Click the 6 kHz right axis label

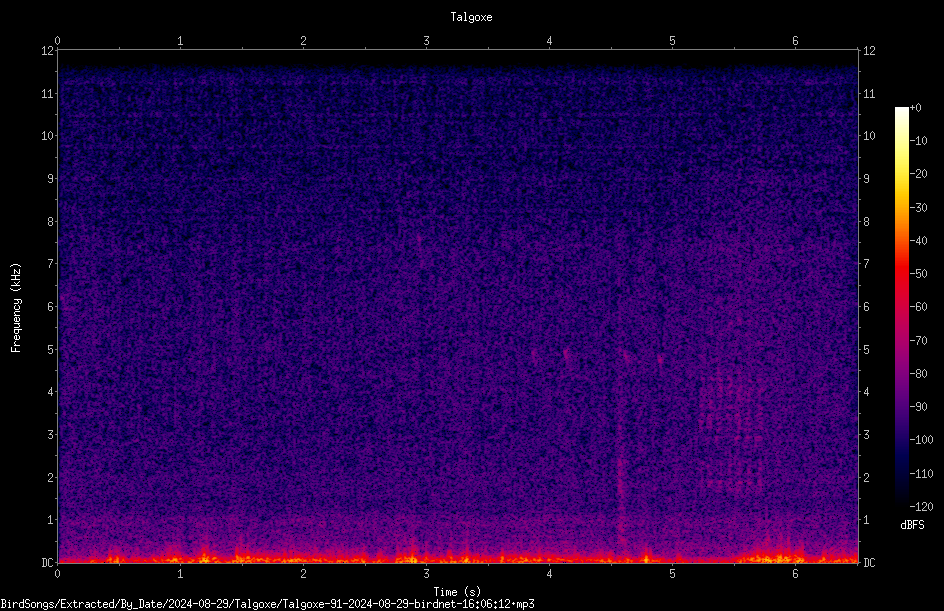866,306
